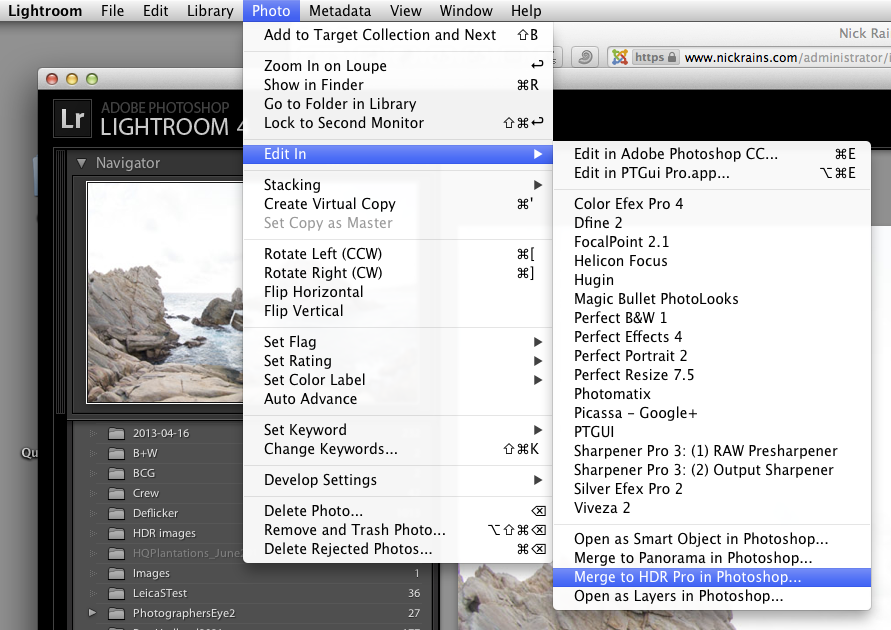Choose Edit in PTGui Pro.app
891x630 pixels.
pos(712,173)
